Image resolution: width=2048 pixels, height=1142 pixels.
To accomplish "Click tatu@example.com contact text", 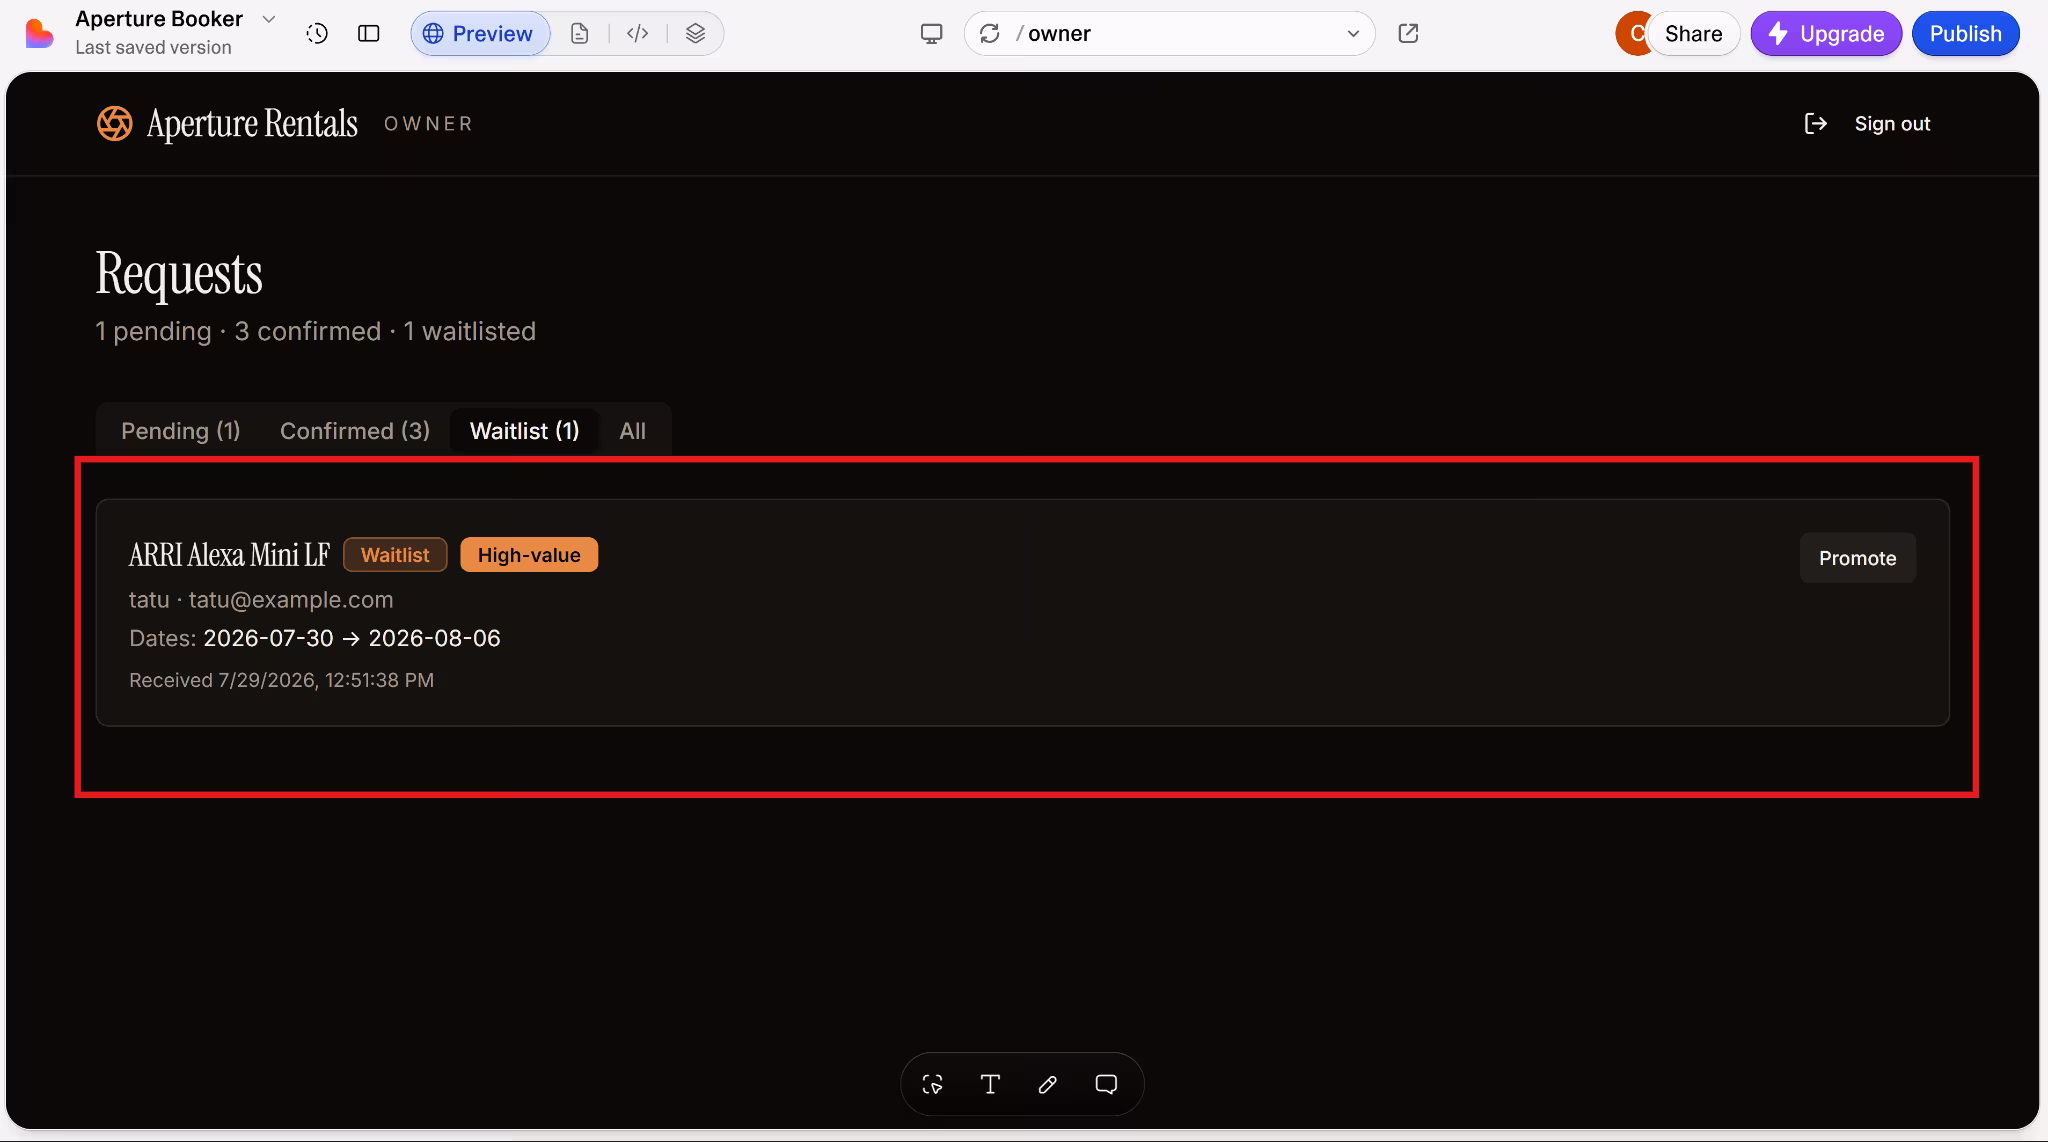I will pos(291,600).
